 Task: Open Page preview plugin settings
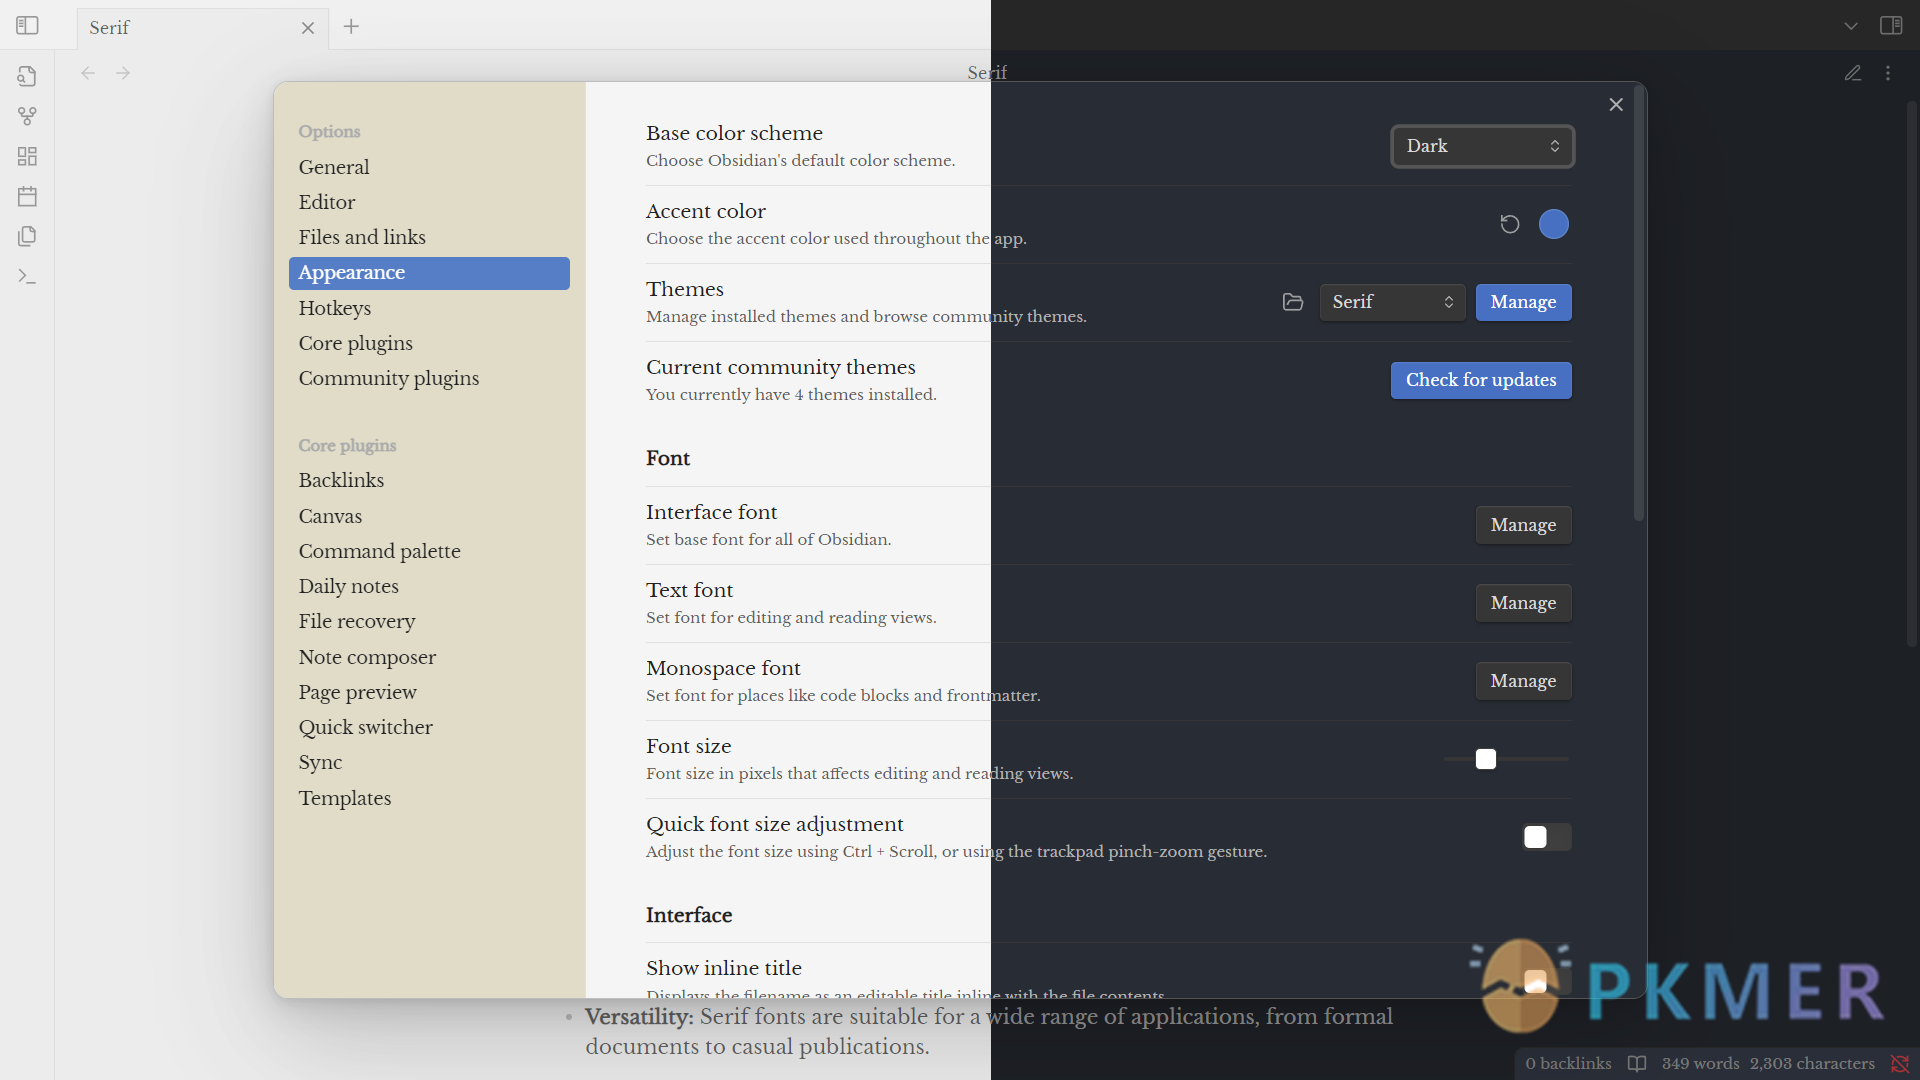point(429,692)
